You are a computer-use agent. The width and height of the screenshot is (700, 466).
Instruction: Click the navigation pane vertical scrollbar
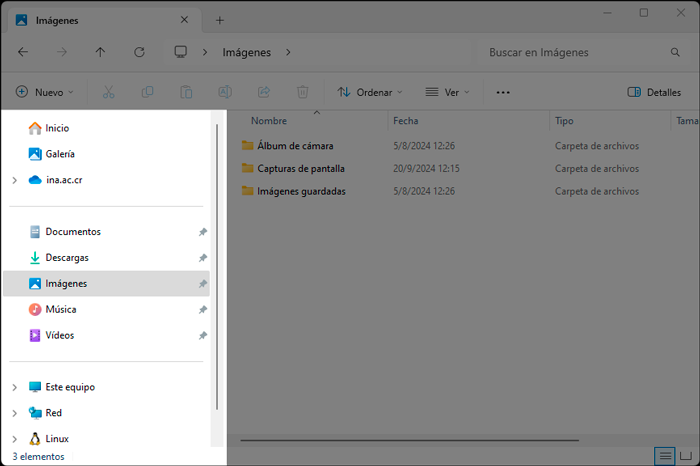pyautogui.click(x=217, y=267)
